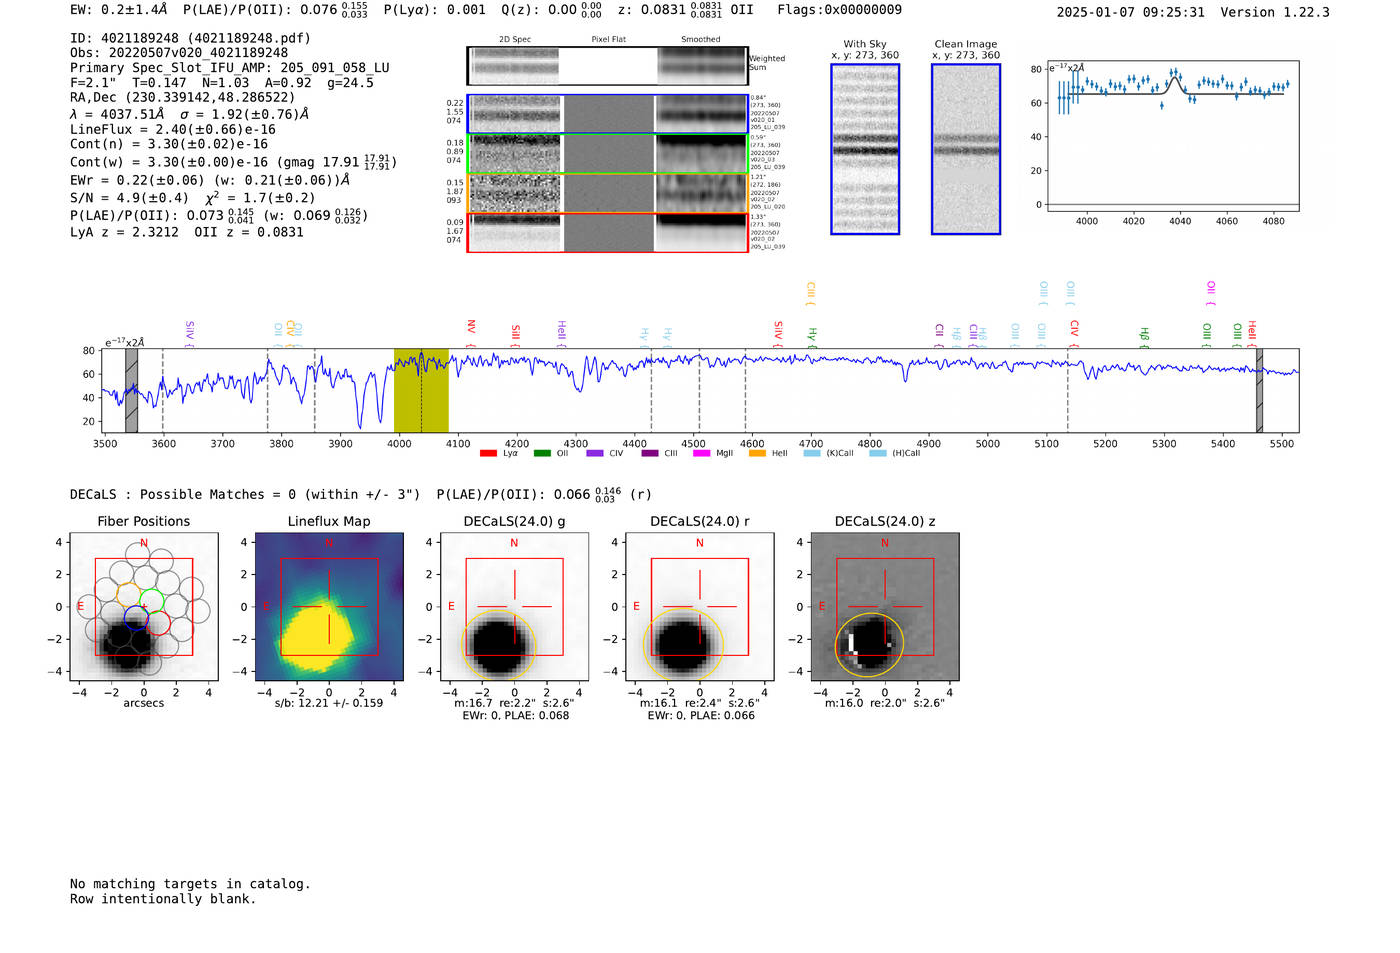Click the (K)CaII legend swatch

(x=812, y=453)
